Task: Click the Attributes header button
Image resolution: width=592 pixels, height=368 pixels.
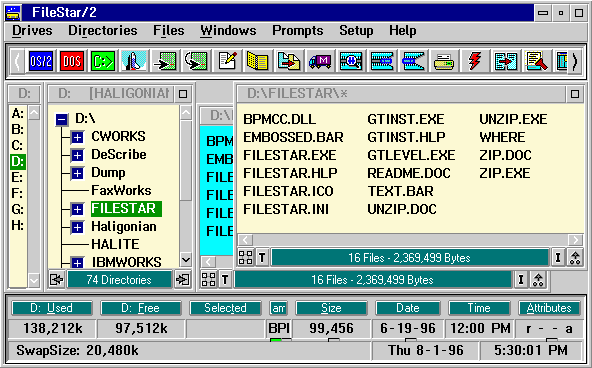Action: (x=549, y=308)
